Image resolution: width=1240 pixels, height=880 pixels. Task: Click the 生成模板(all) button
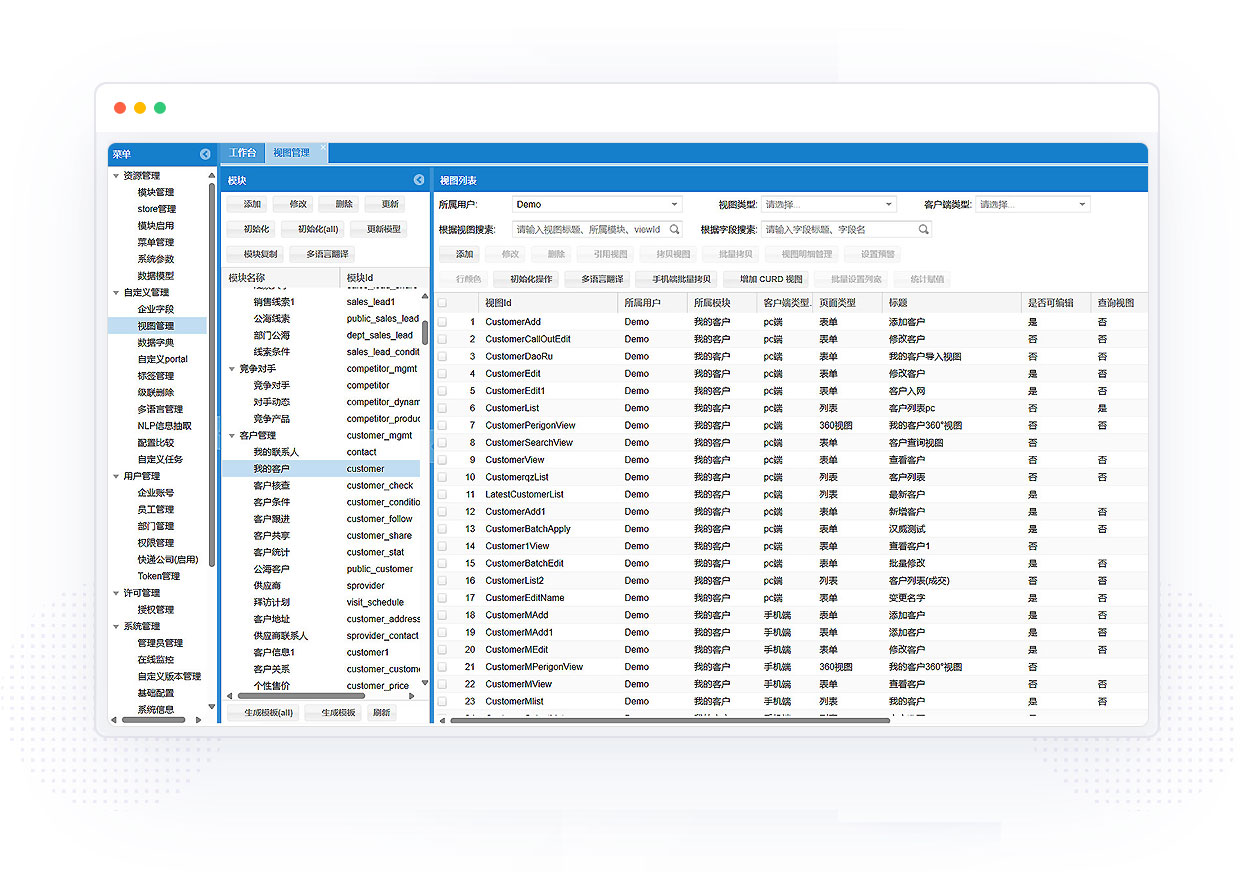262,713
